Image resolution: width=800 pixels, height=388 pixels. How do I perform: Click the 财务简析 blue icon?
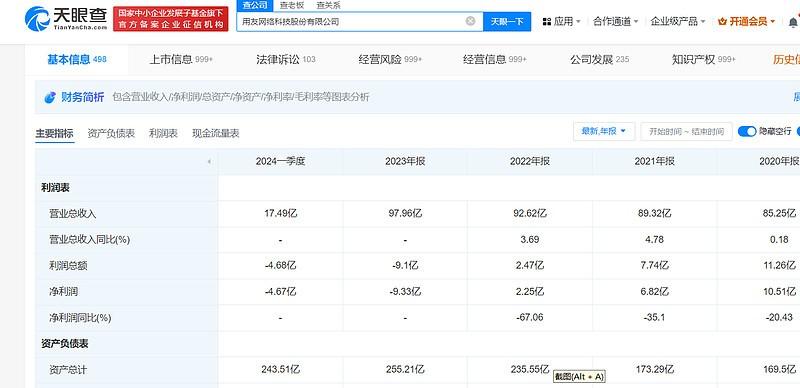50,97
